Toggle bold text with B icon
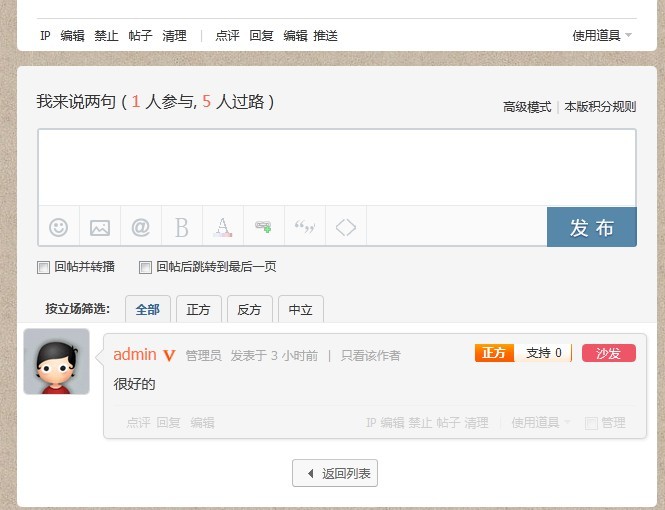Image resolution: width=665 pixels, height=510 pixels. tap(182, 227)
